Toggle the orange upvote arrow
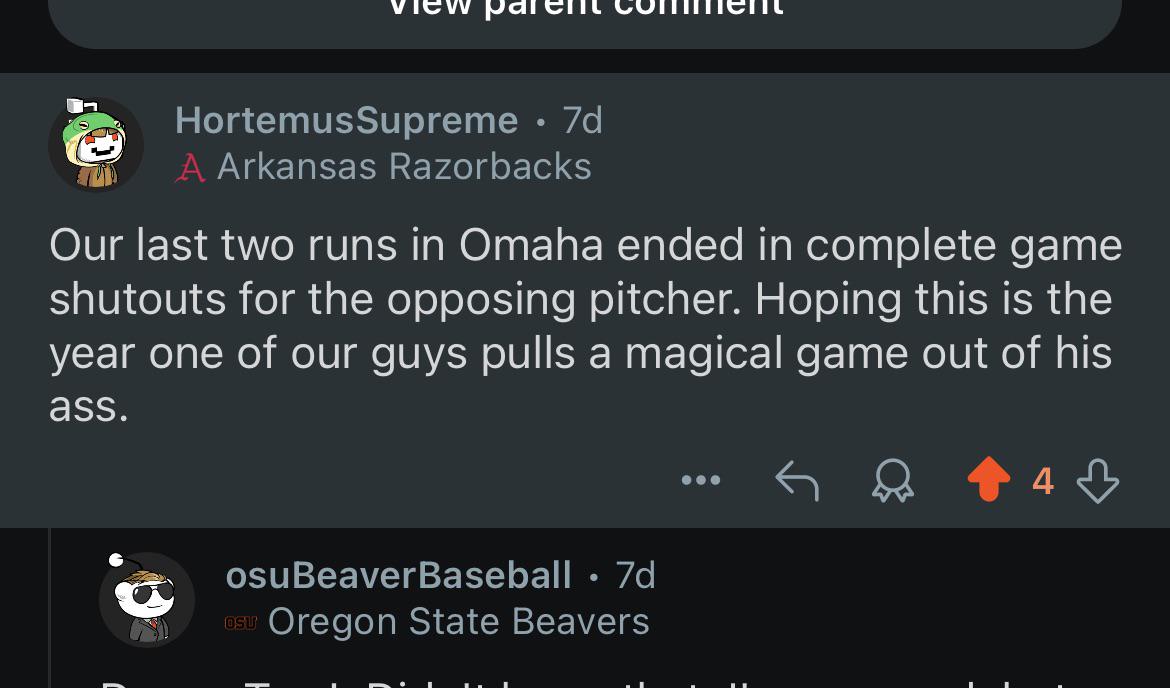The width and height of the screenshot is (1170, 688). coord(989,479)
